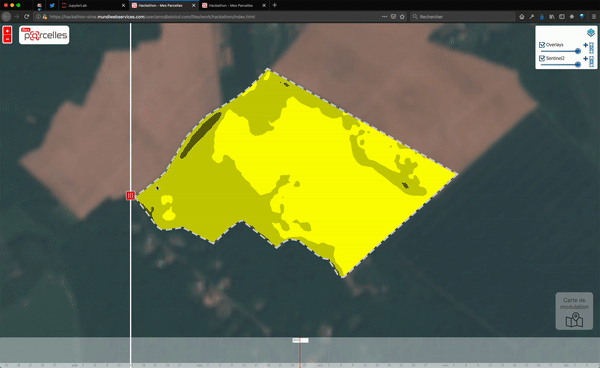Viewport: 600px width, 368px height.
Task: Open the page actions three-dot menu
Action: pyautogui.click(x=384, y=16)
